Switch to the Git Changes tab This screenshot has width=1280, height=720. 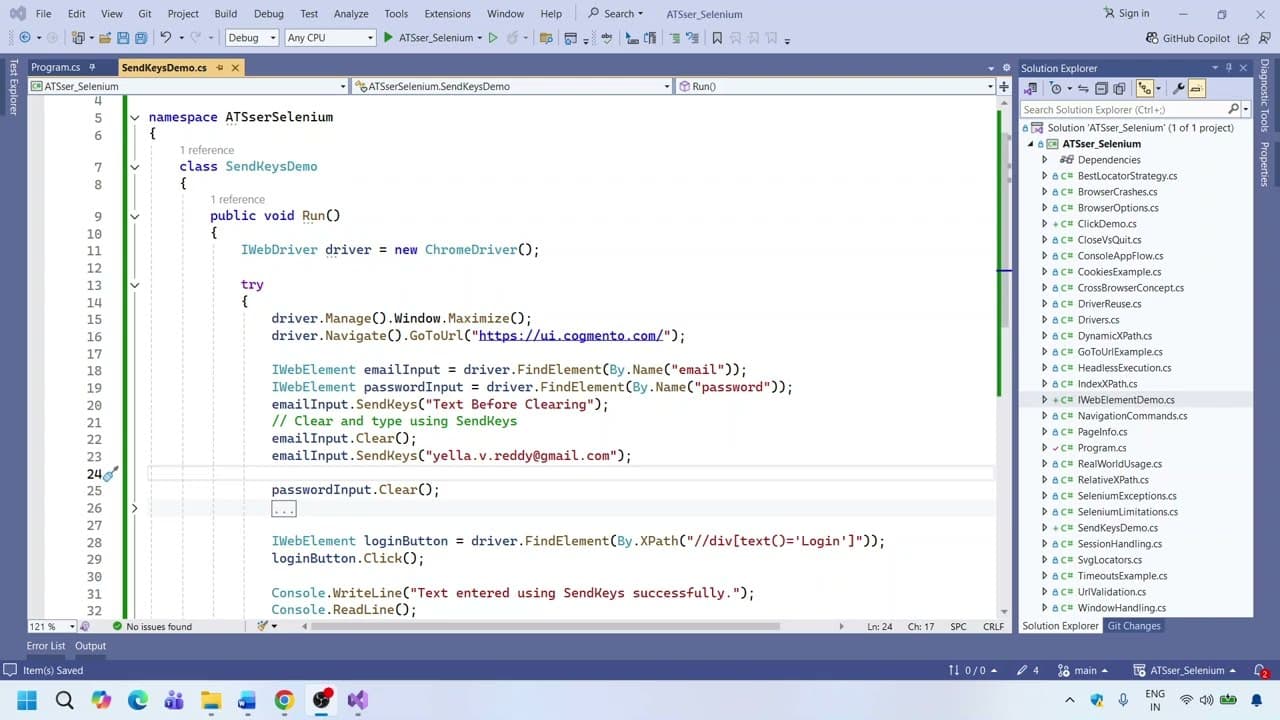coord(1134,626)
